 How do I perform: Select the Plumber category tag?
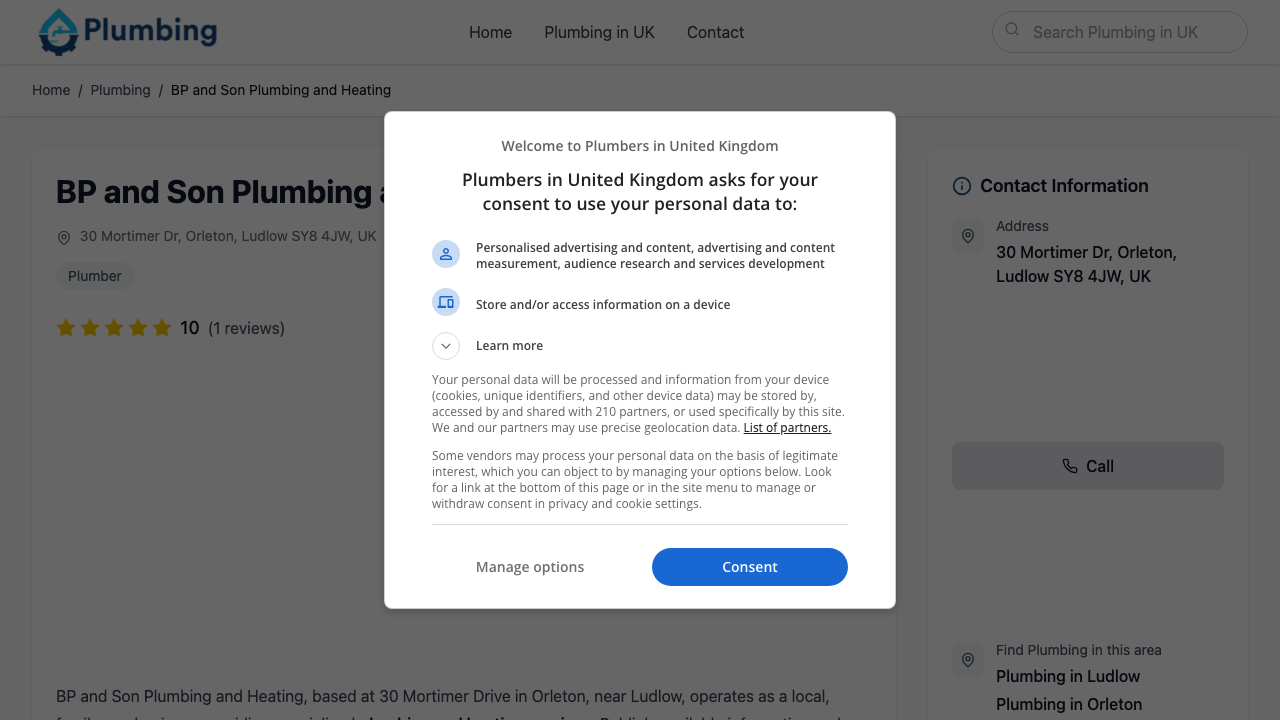(95, 276)
